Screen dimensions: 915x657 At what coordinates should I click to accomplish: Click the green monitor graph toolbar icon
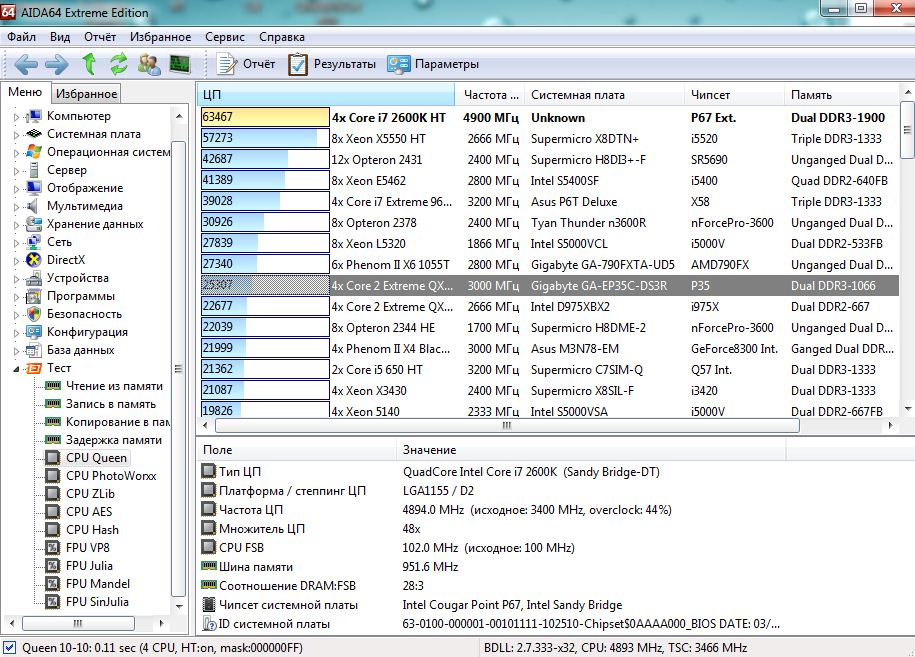point(180,65)
